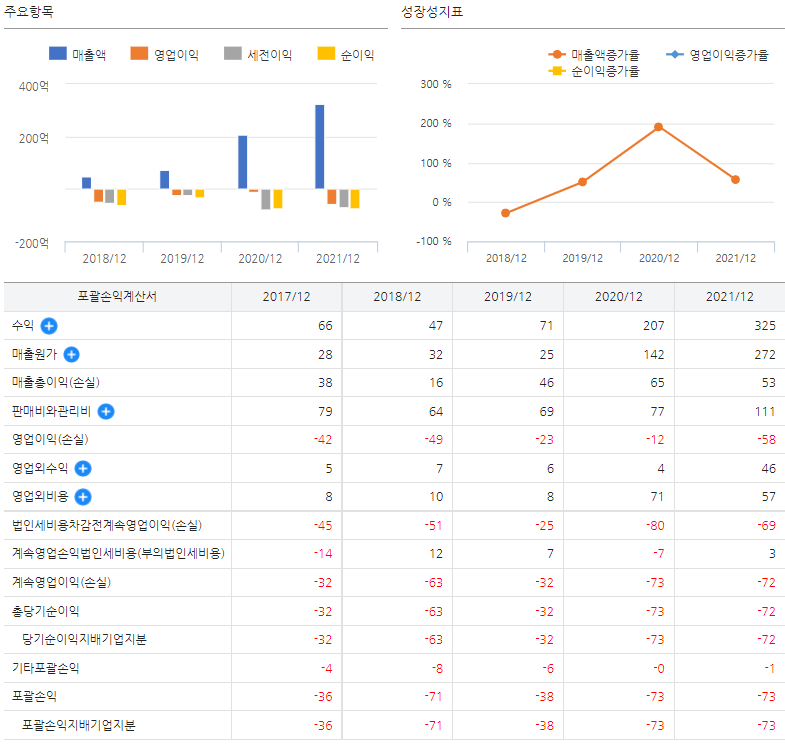Click the 영업외비용 value 57
The height and width of the screenshot is (744, 785).
coord(768,497)
